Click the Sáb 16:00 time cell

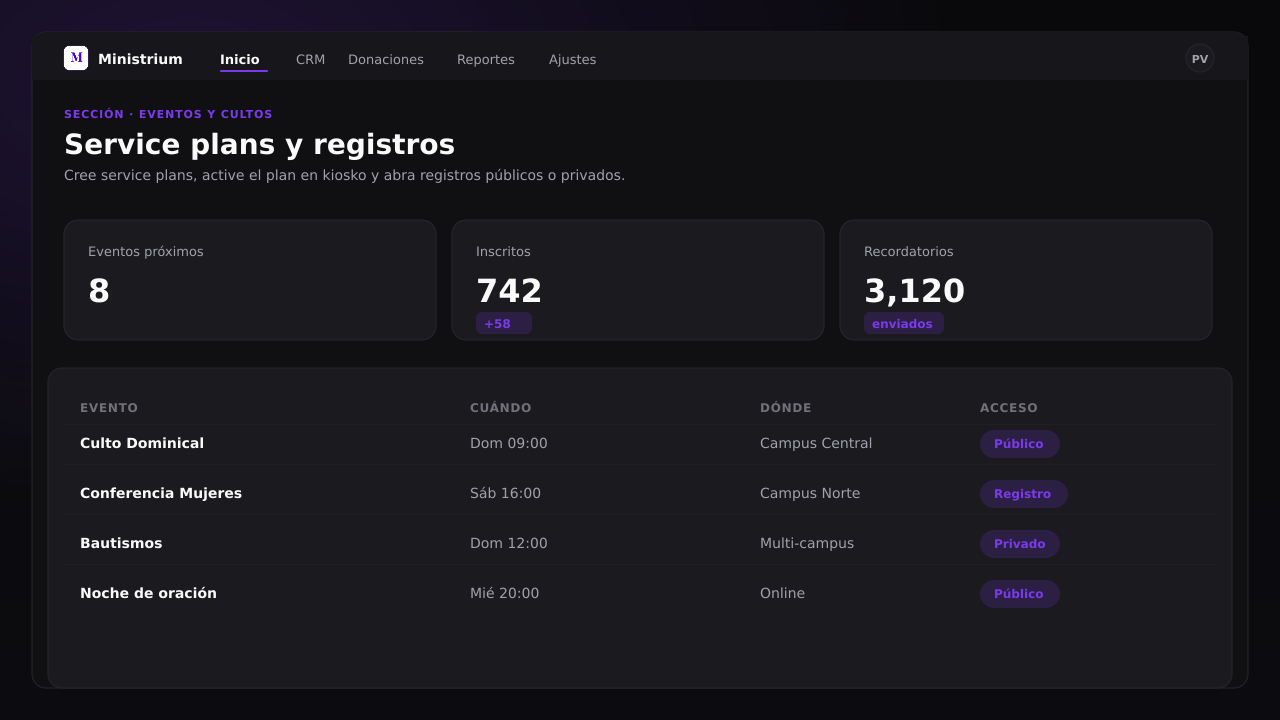505,493
